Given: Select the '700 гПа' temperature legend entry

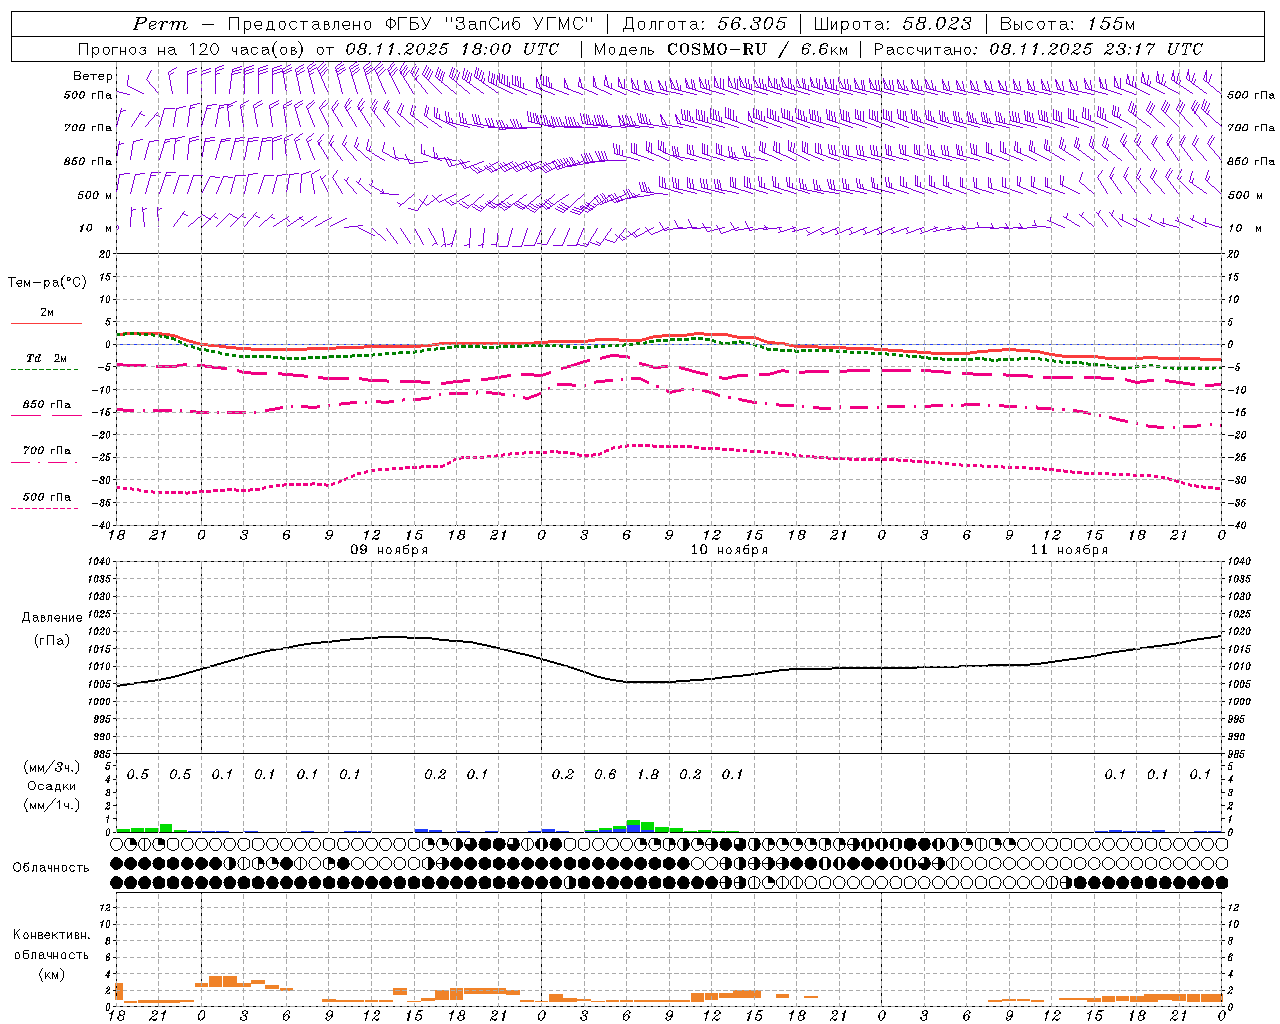Looking at the screenshot, I should point(47,451).
